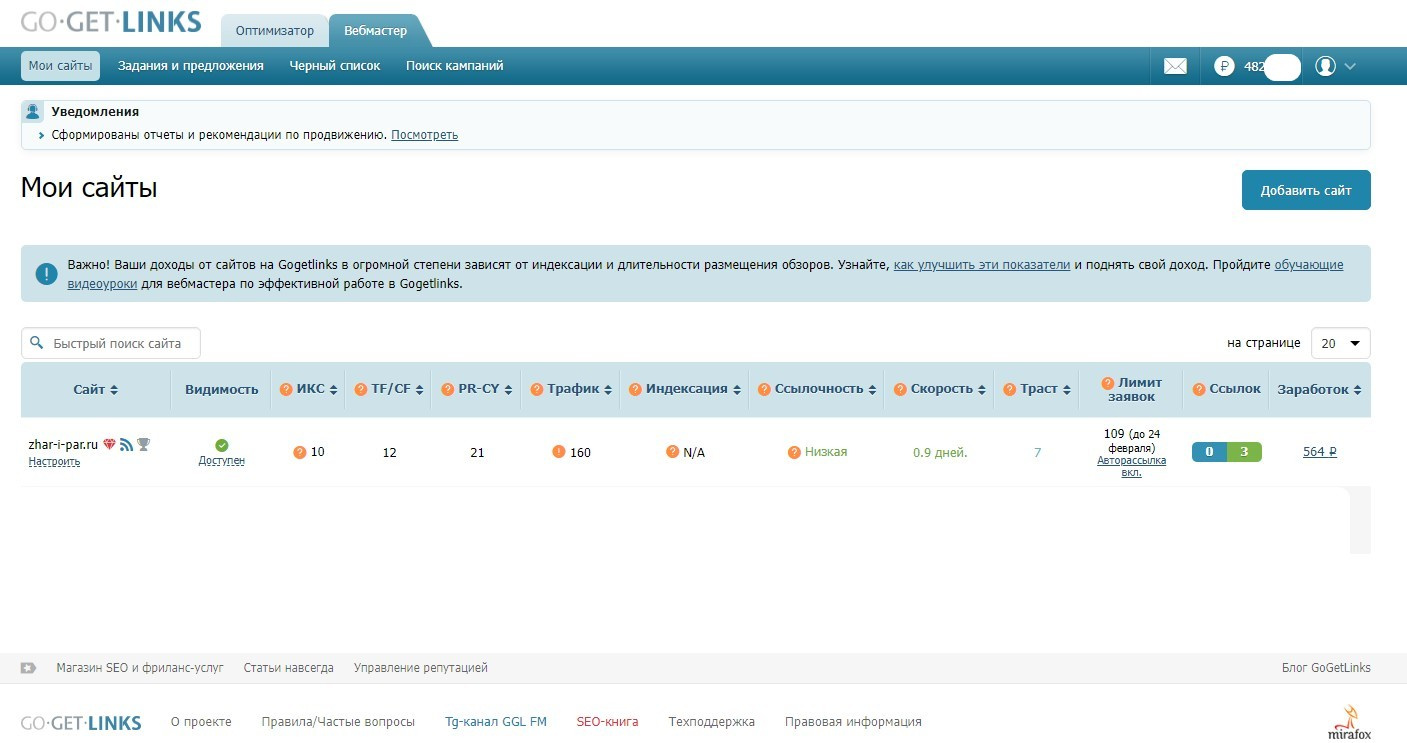The height and width of the screenshot is (743, 1407).
Task: Click the help icon next to ИКС
Action: 286,389
